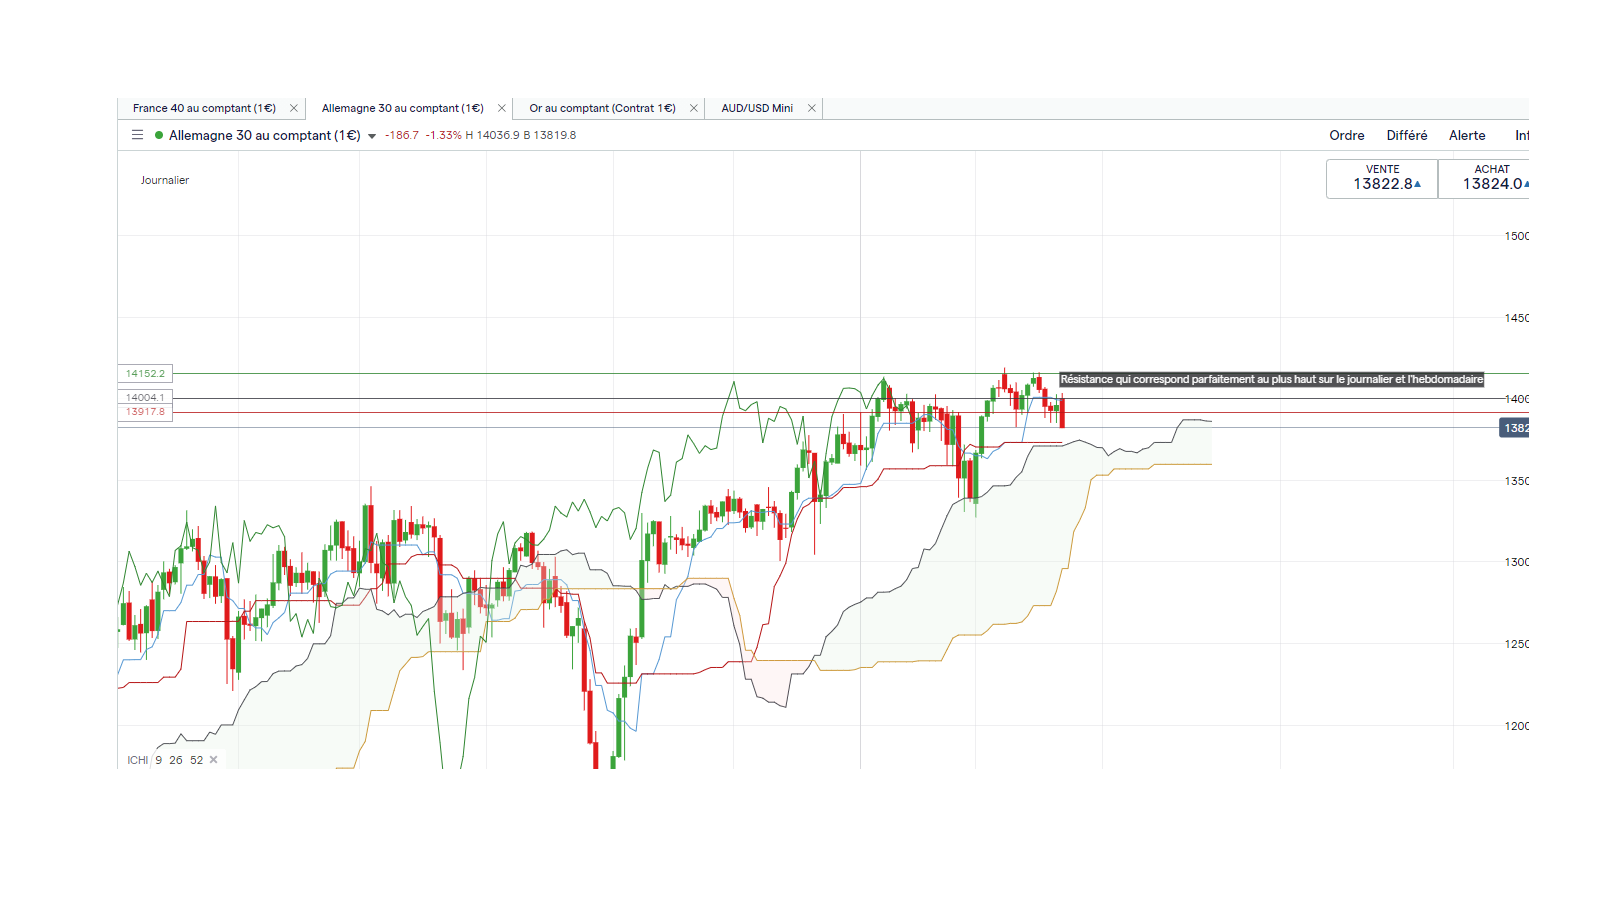Open ICHI 9 26 52 indicator settings
Screen dimensions: 1600x900
pos(165,760)
